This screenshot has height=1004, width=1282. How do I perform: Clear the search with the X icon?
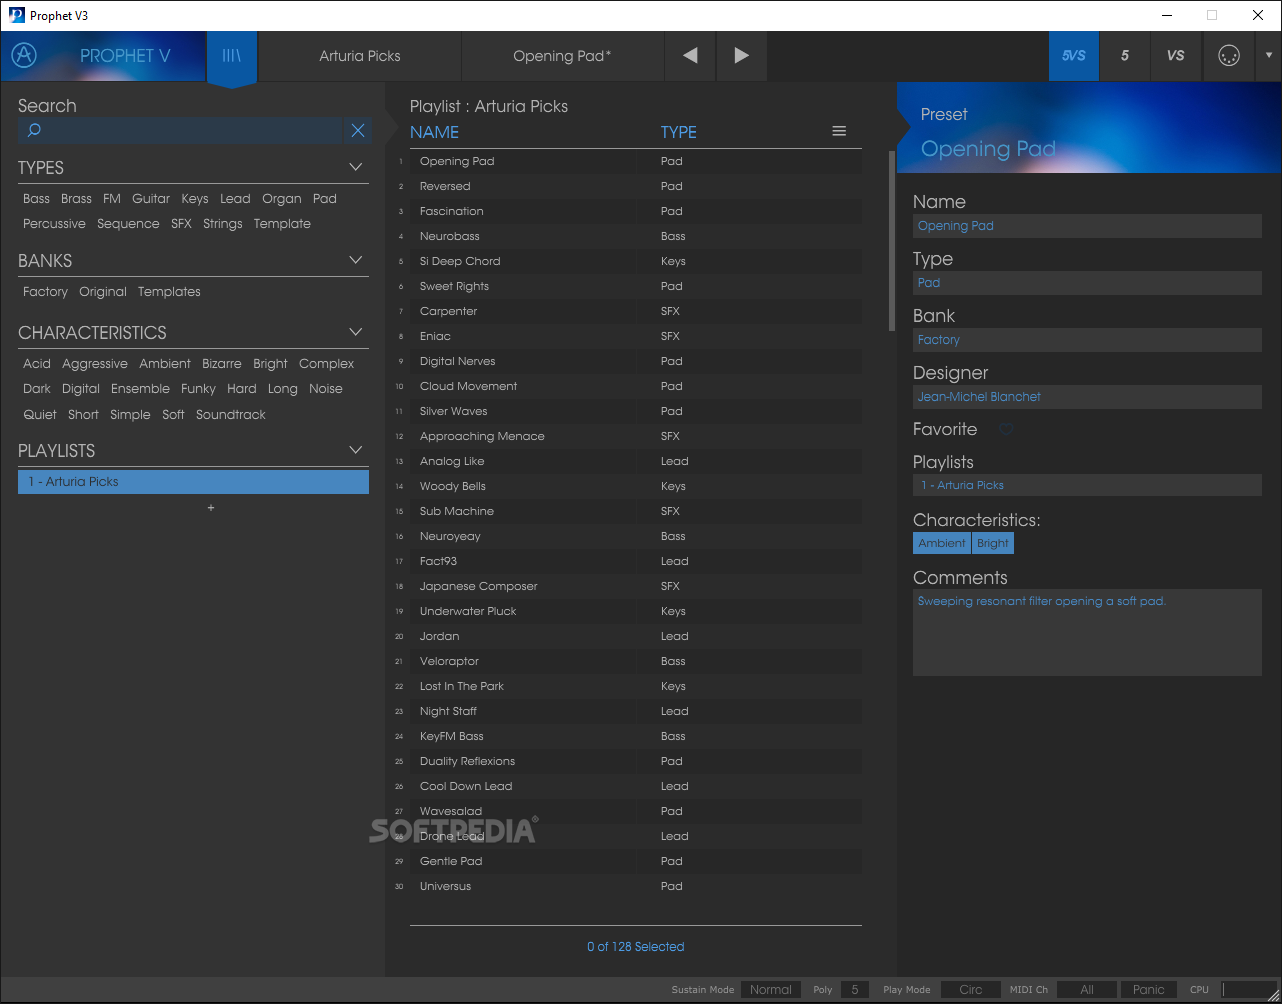tap(358, 130)
